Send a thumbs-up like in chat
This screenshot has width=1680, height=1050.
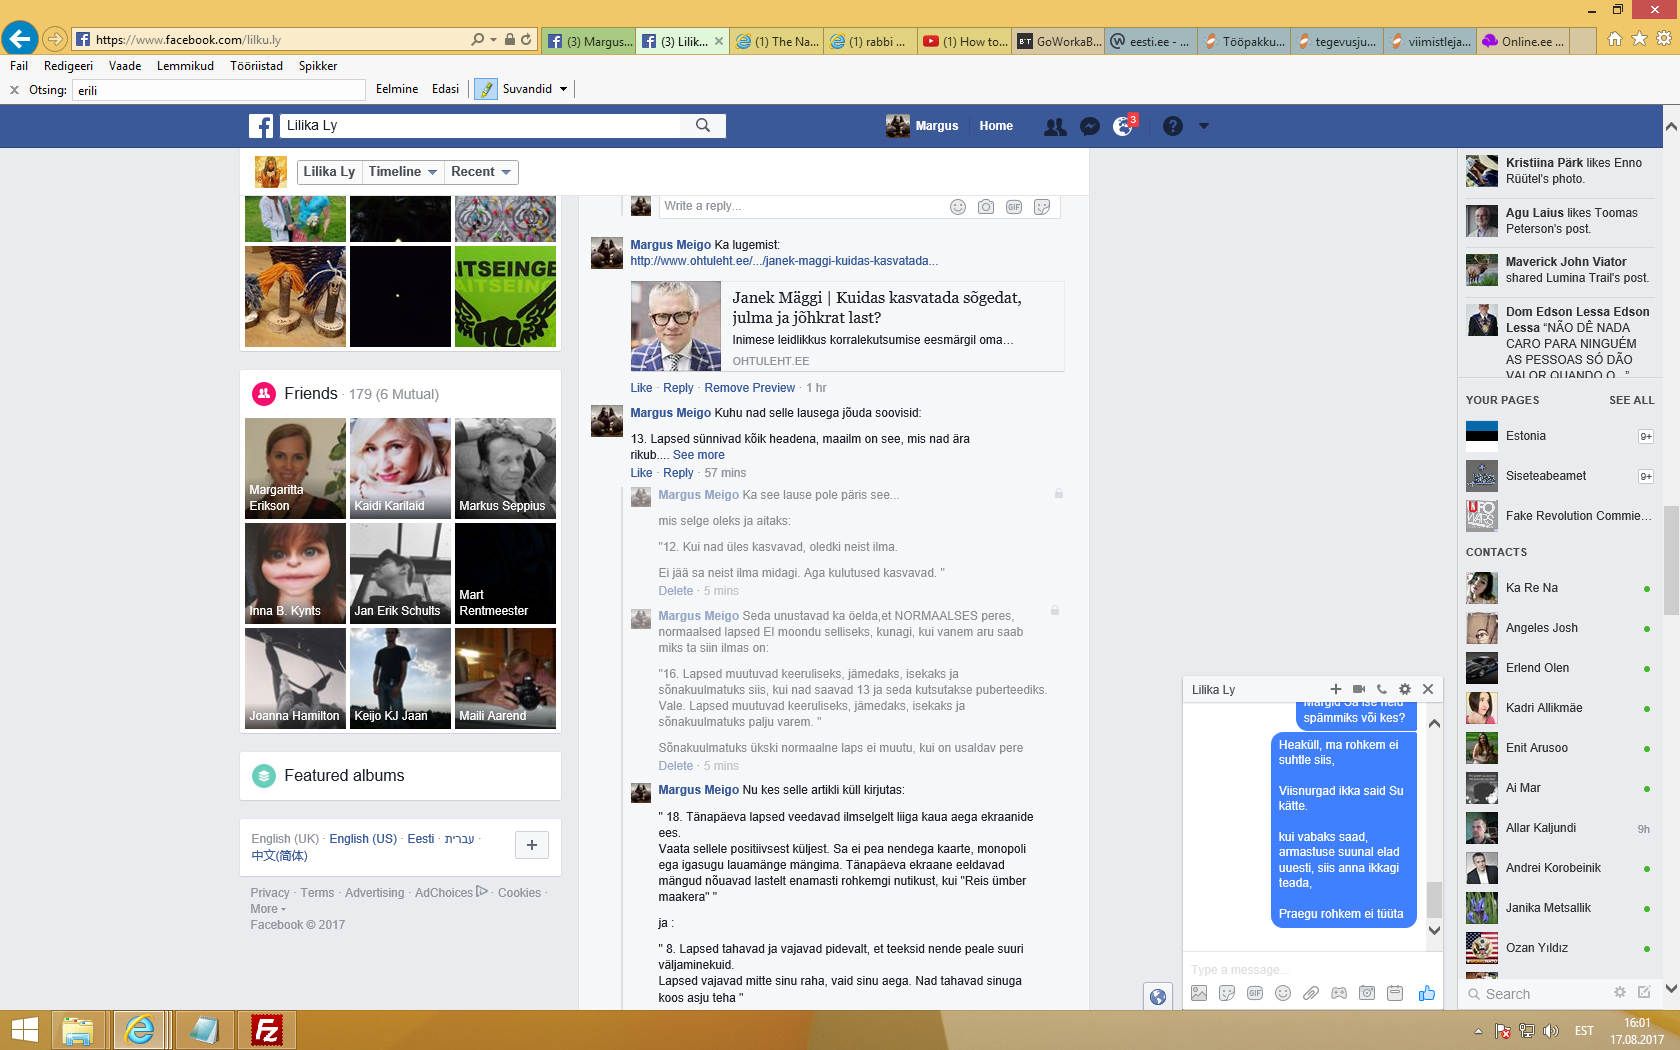(x=1426, y=993)
